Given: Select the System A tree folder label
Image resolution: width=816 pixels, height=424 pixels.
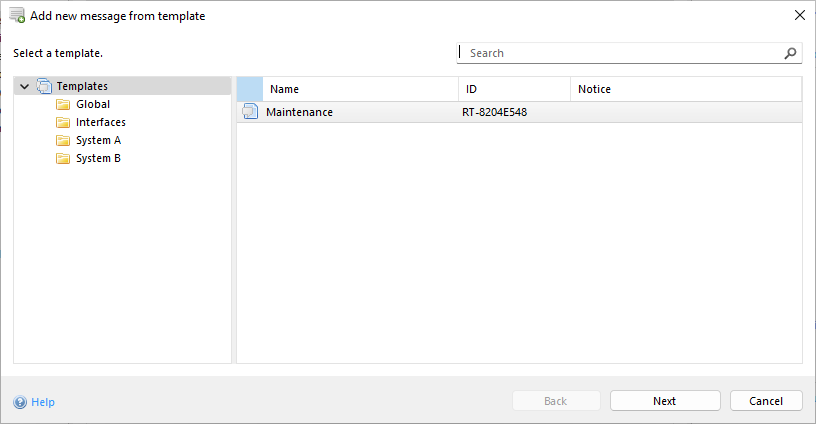Looking at the screenshot, I should 98,141.
